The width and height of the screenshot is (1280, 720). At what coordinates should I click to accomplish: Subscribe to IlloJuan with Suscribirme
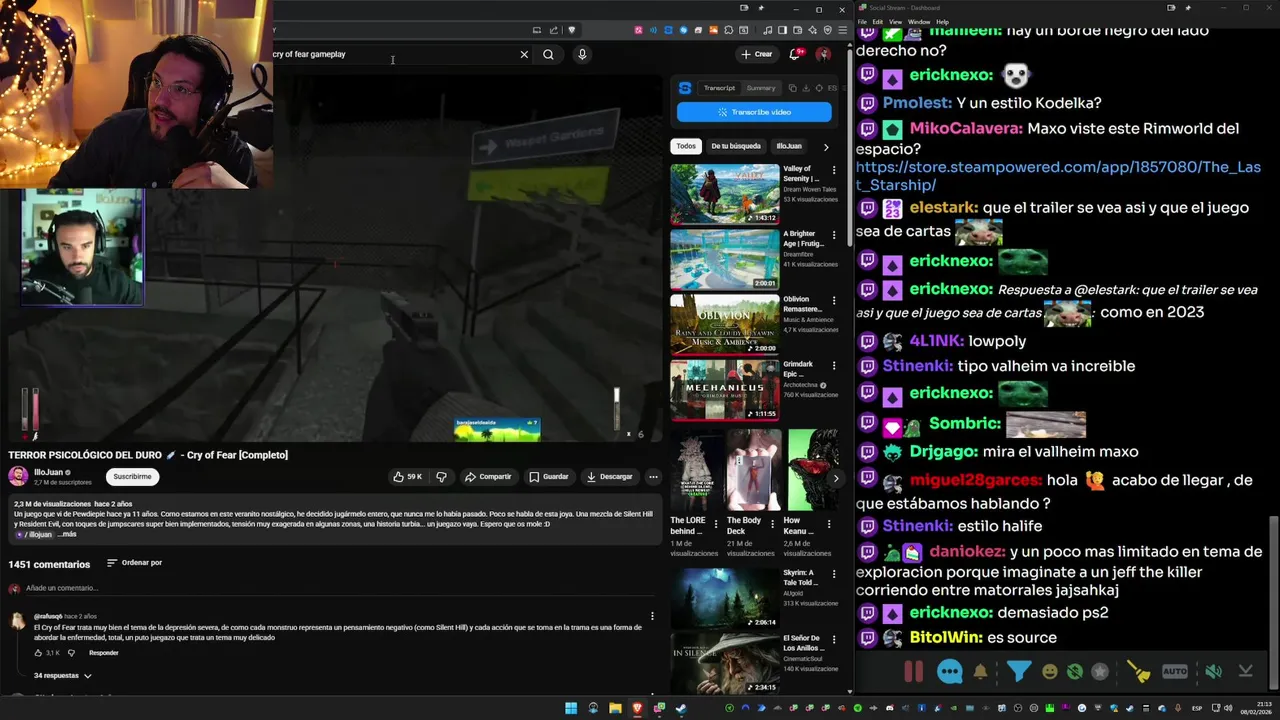pos(132,477)
